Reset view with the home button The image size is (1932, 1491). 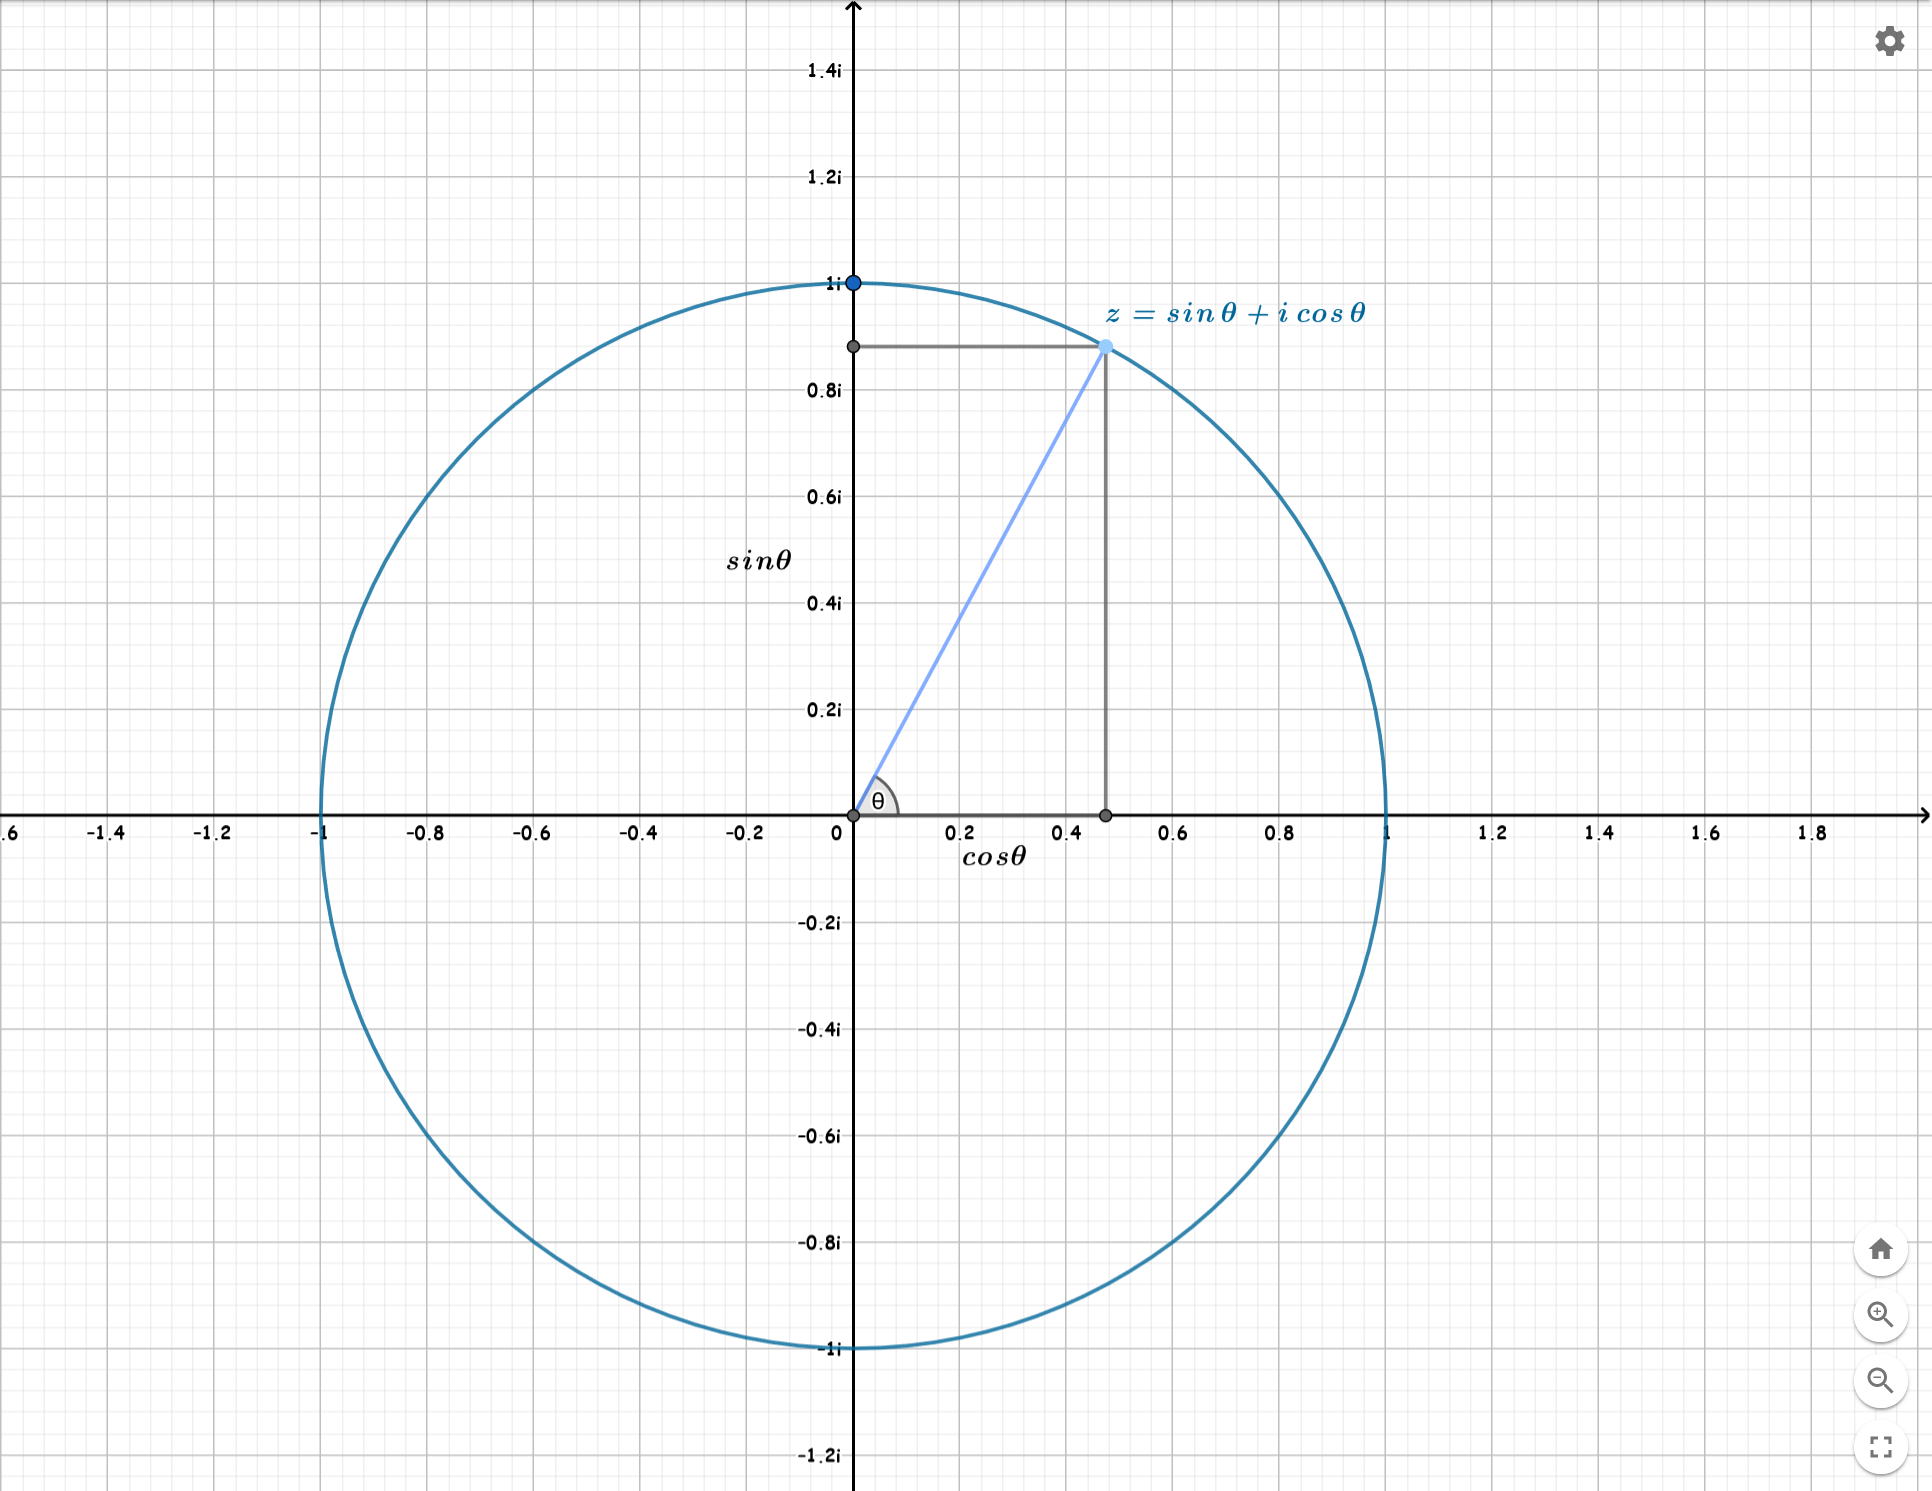(x=1880, y=1249)
